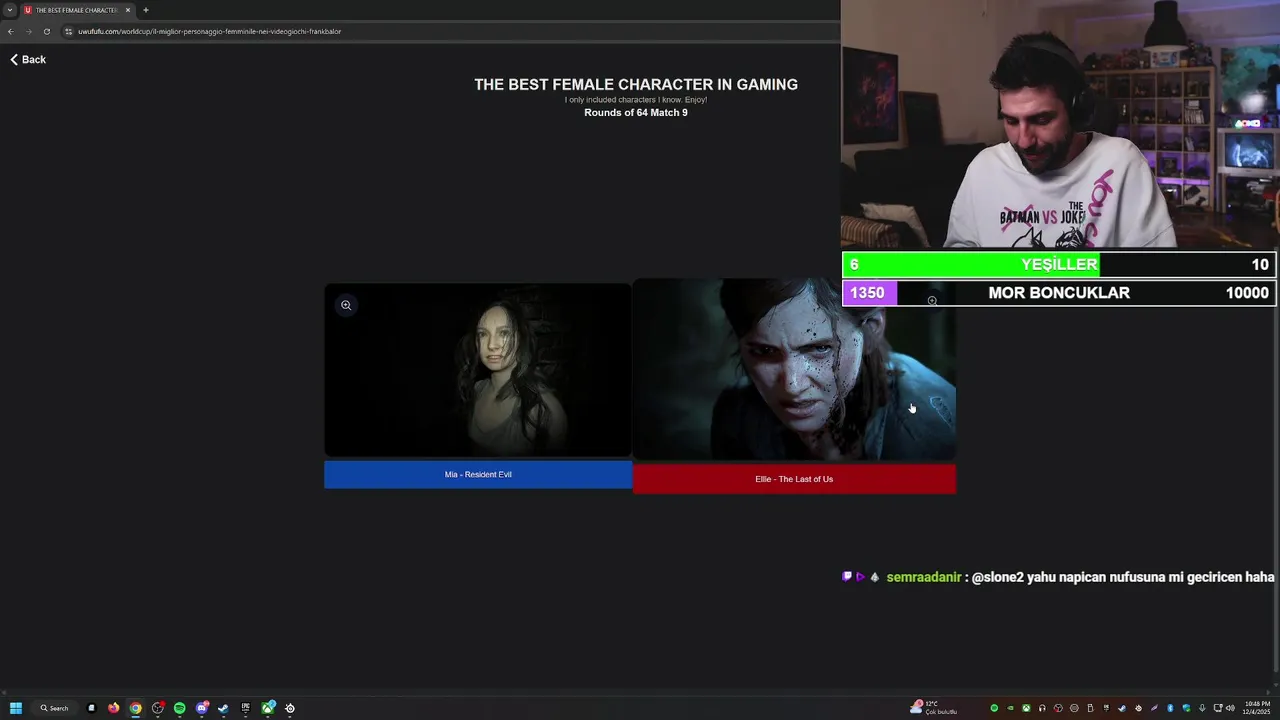Click the chat username semraadanir

tap(924, 577)
